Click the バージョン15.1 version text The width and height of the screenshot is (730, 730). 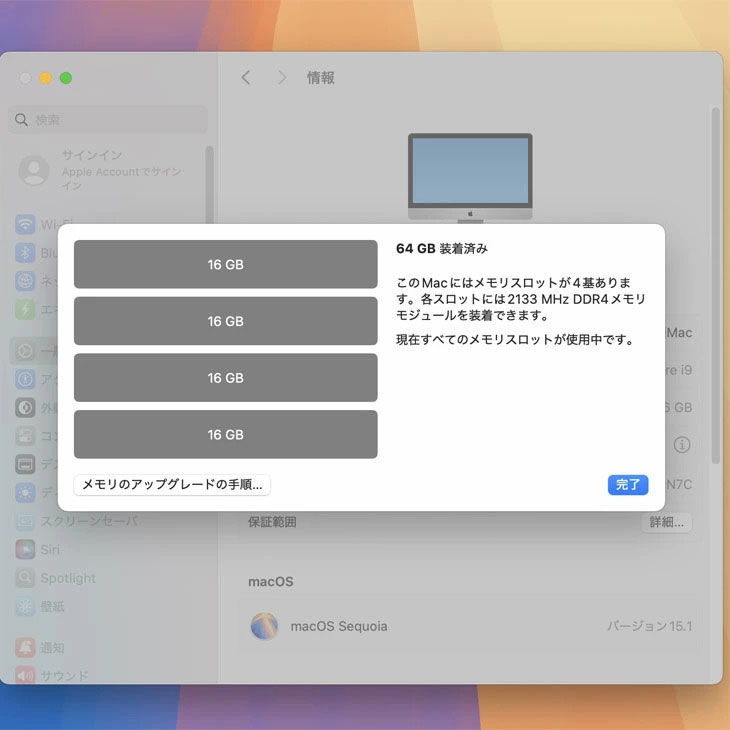point(649,626)
